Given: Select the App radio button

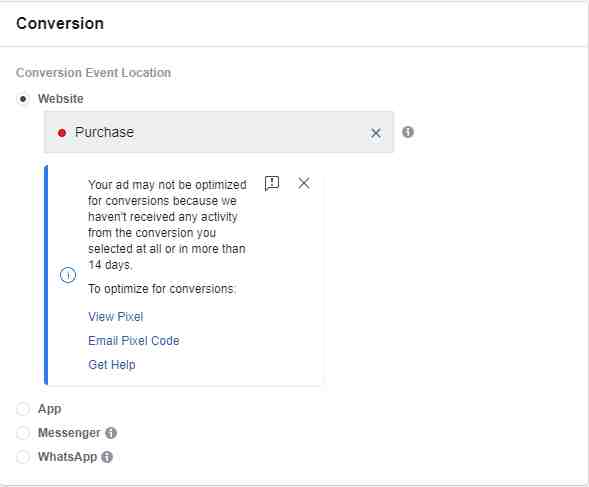Looking at the screenshot, I should tap(23, 409).
